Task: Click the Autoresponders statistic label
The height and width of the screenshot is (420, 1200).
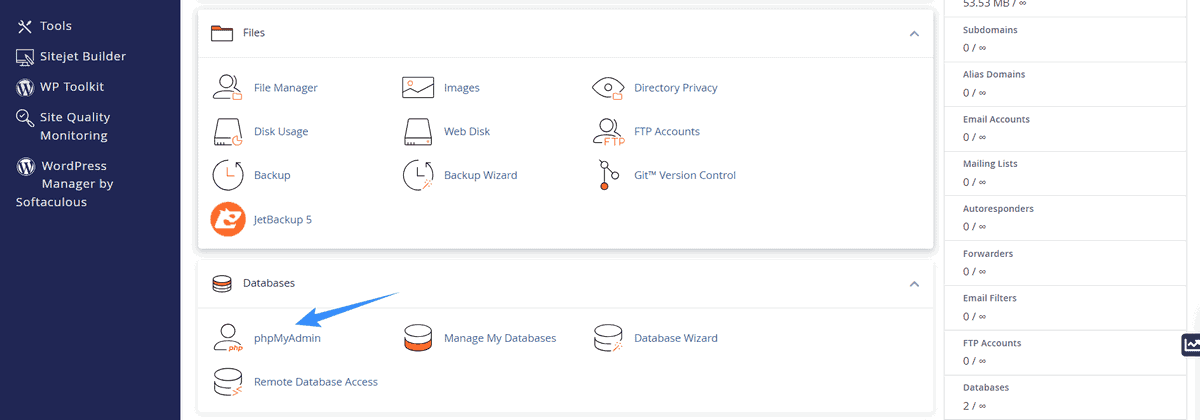Action: pyautogui.click(x=998, y=209)
